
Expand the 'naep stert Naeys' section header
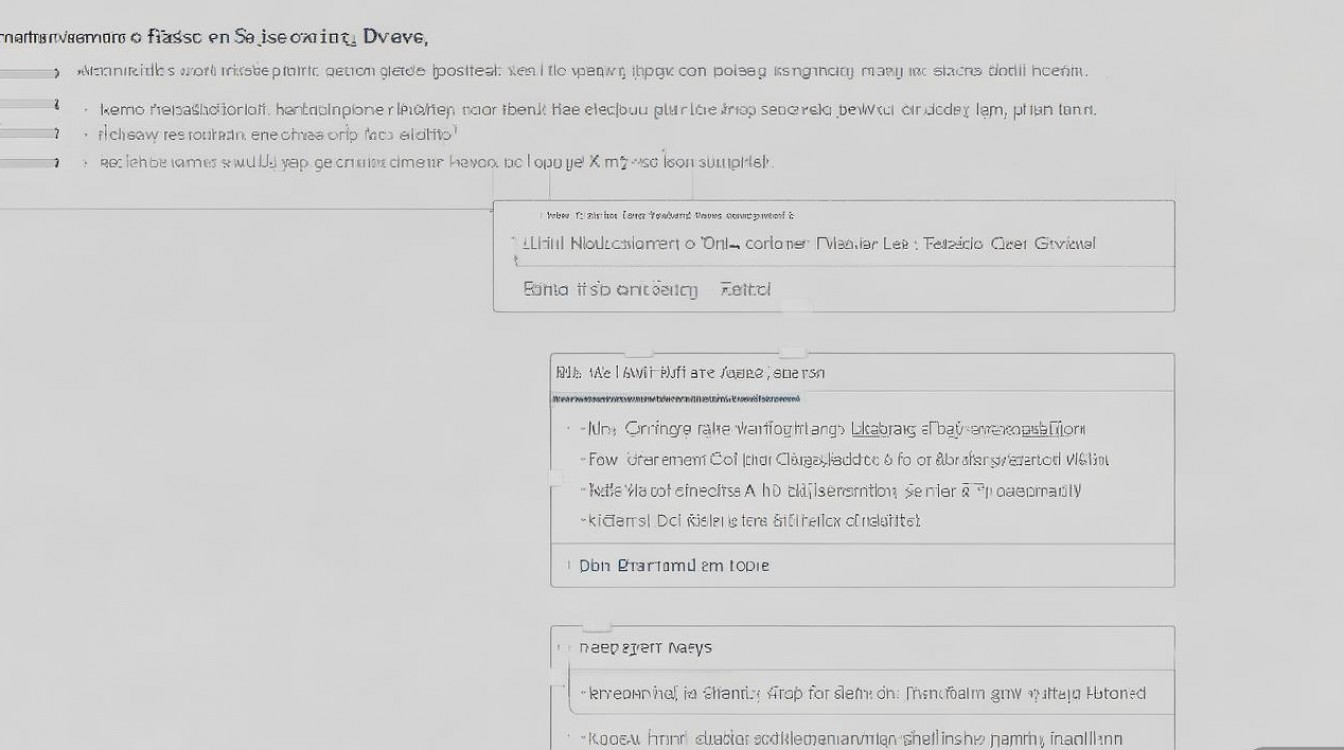tap(646, 648)
